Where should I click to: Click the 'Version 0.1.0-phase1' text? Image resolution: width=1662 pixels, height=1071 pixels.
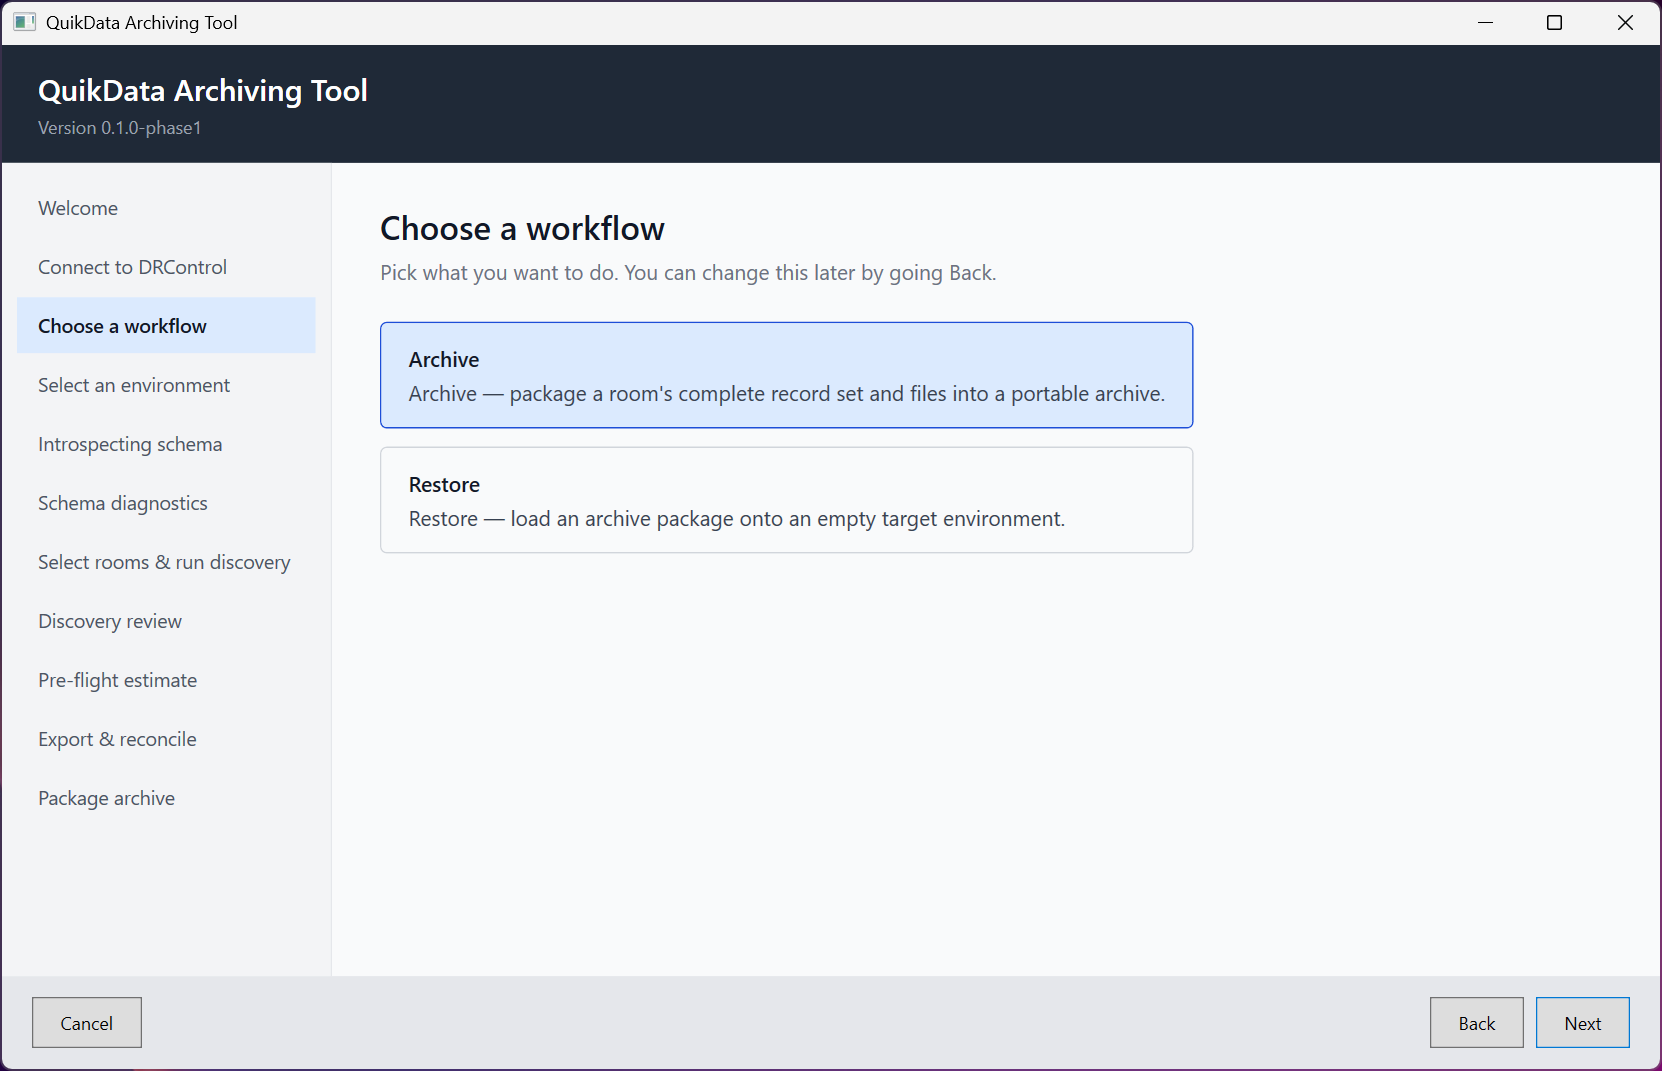pyautogui.click(x=120, y=128)
